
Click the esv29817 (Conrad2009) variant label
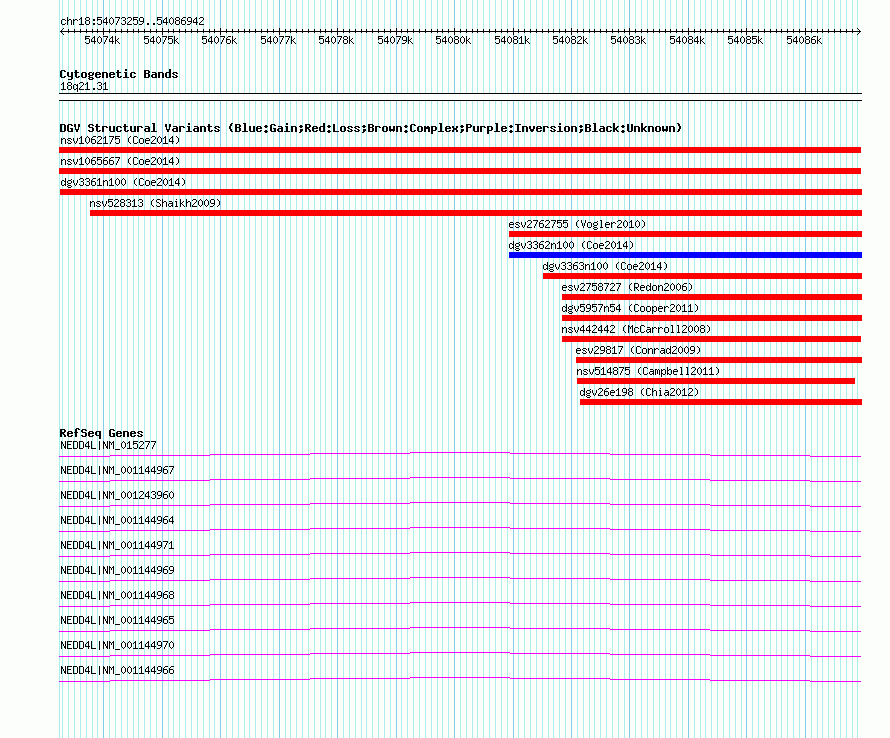point(639,350)
